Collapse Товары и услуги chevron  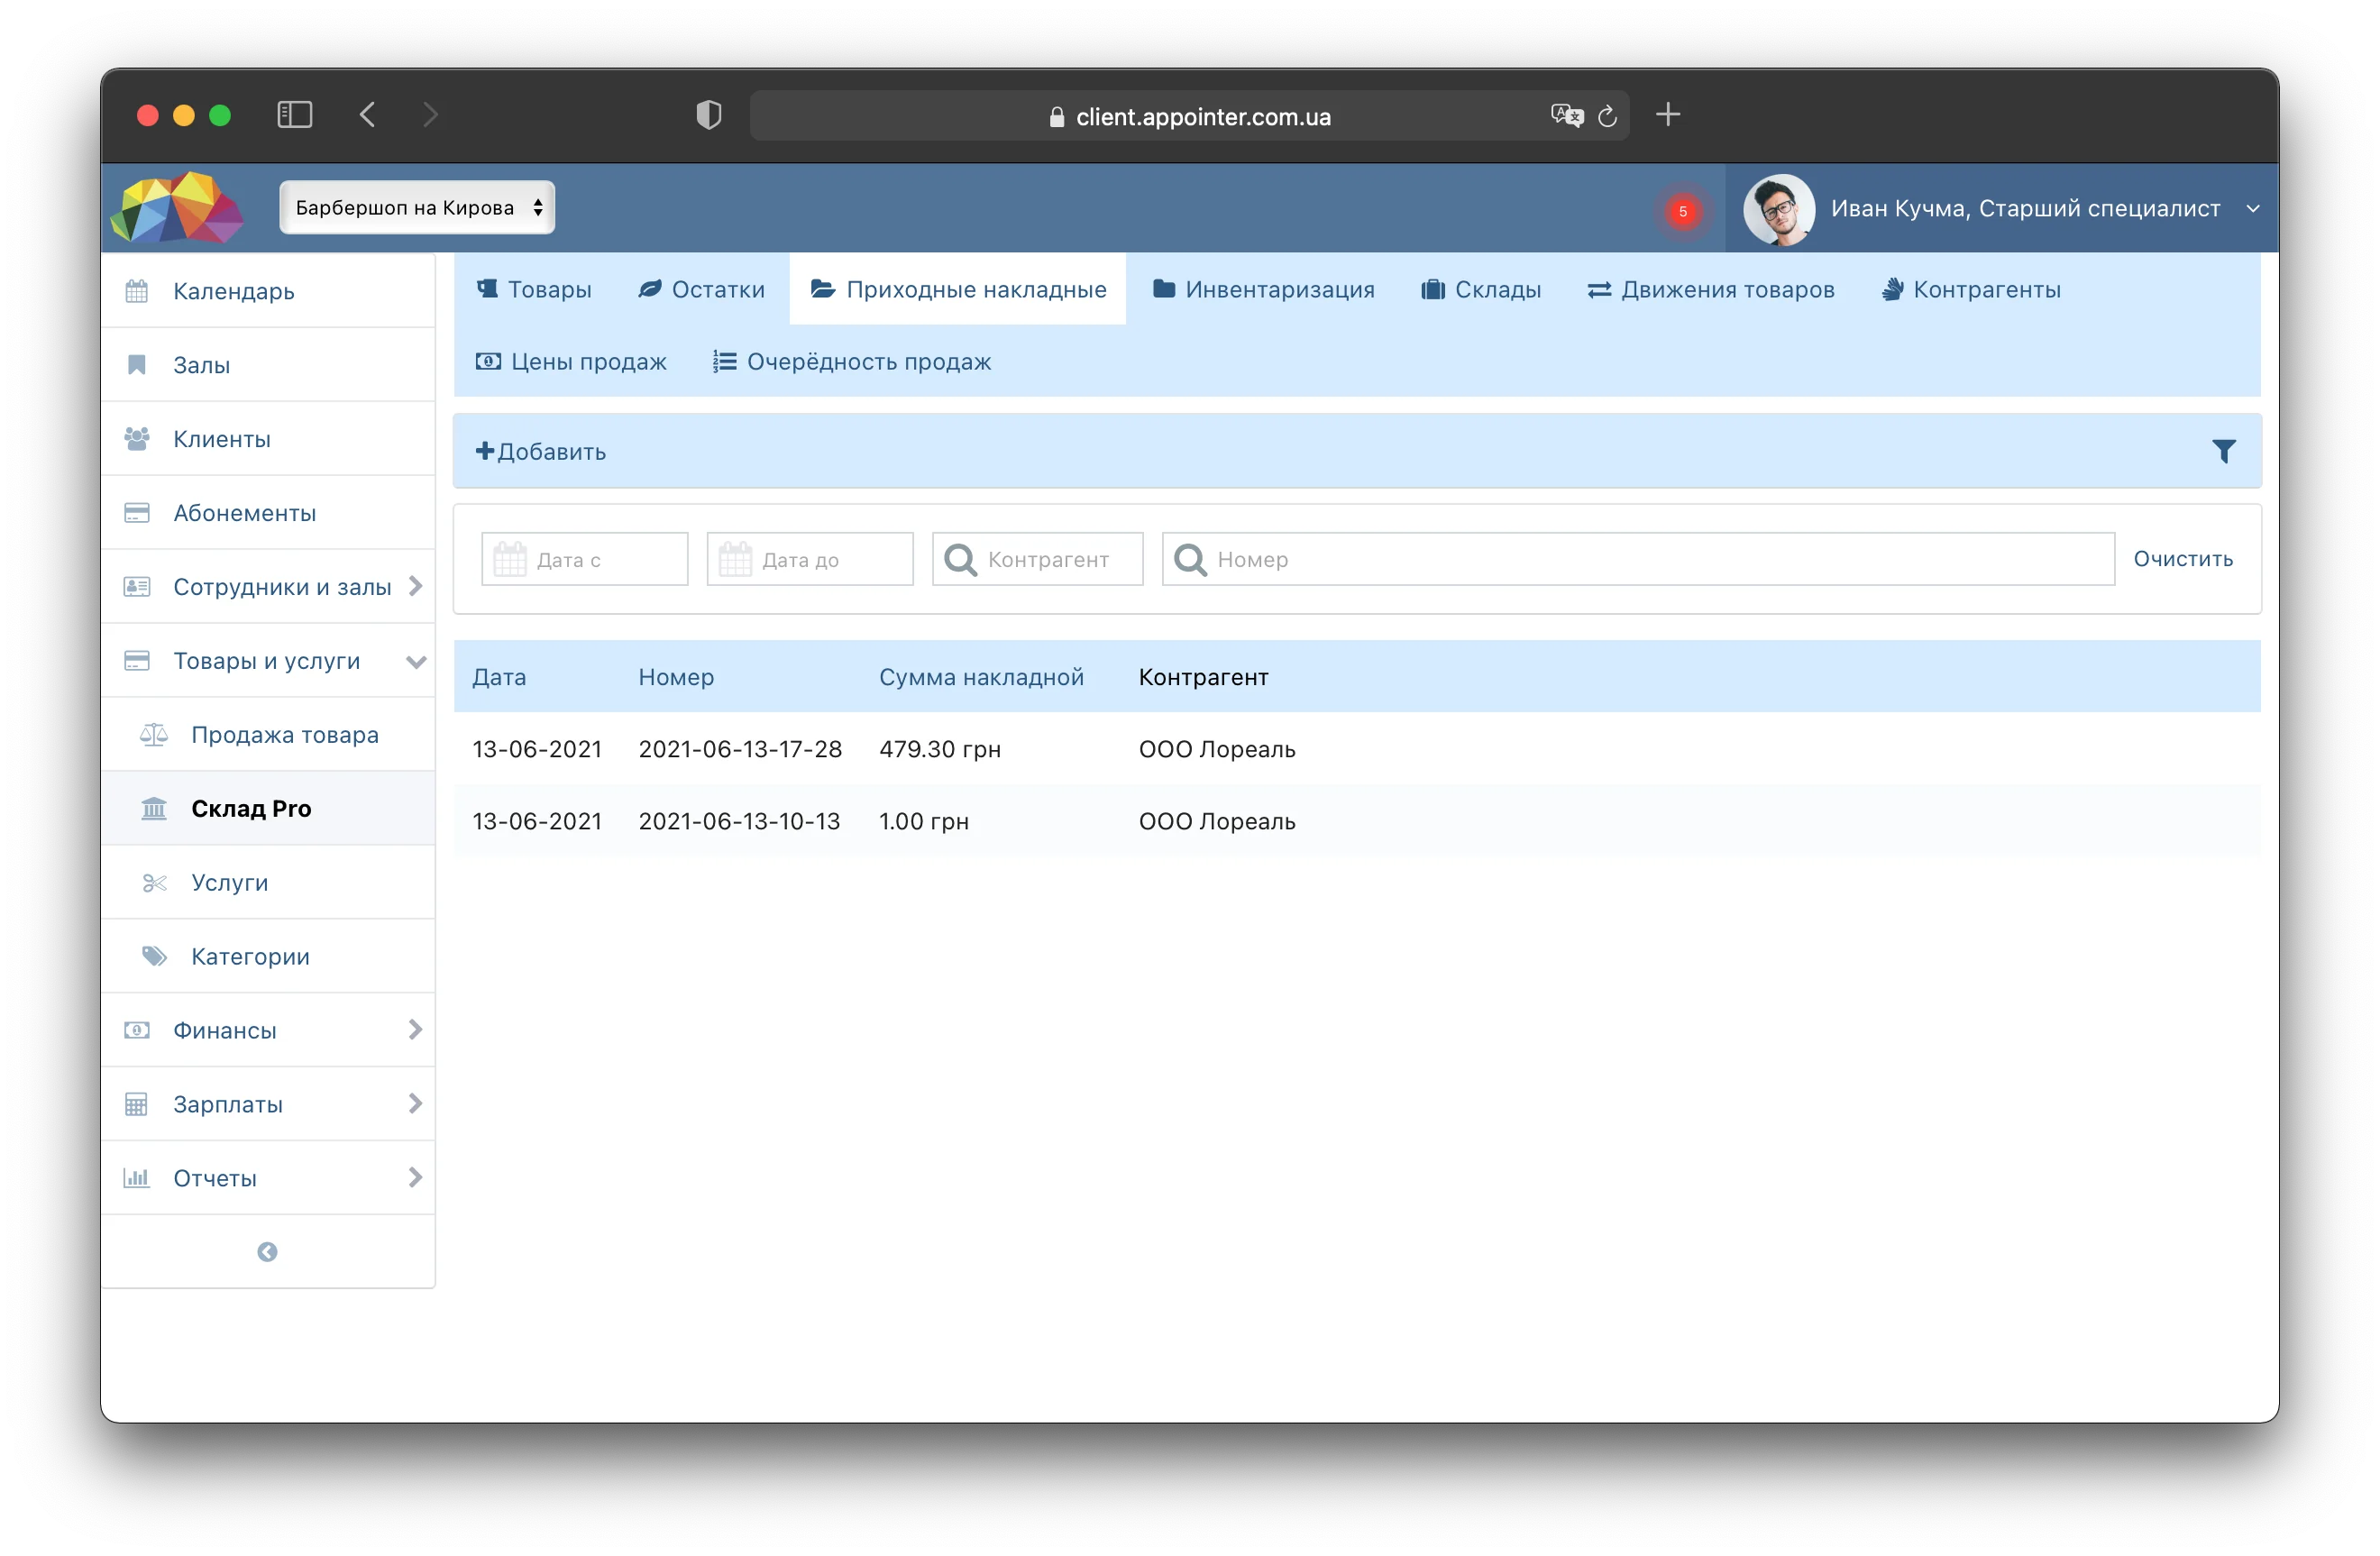click(x=416, y=661)
